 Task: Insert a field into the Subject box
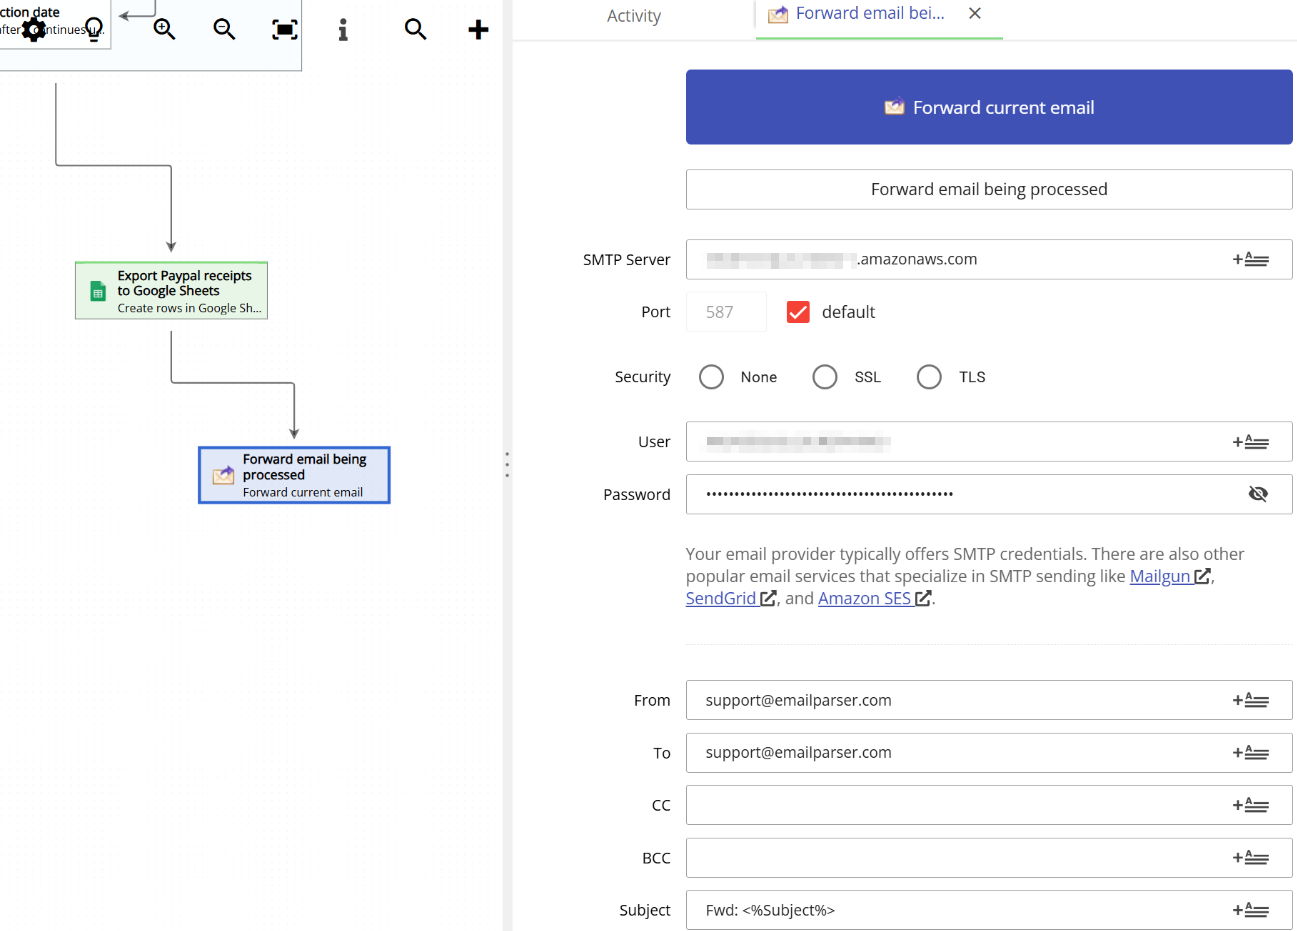tap(1251, 910)
